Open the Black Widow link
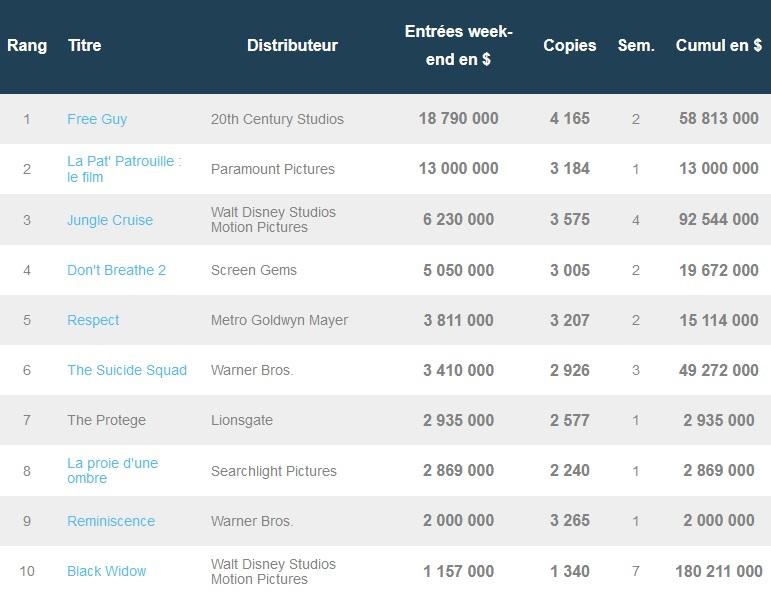 (106, 571)
